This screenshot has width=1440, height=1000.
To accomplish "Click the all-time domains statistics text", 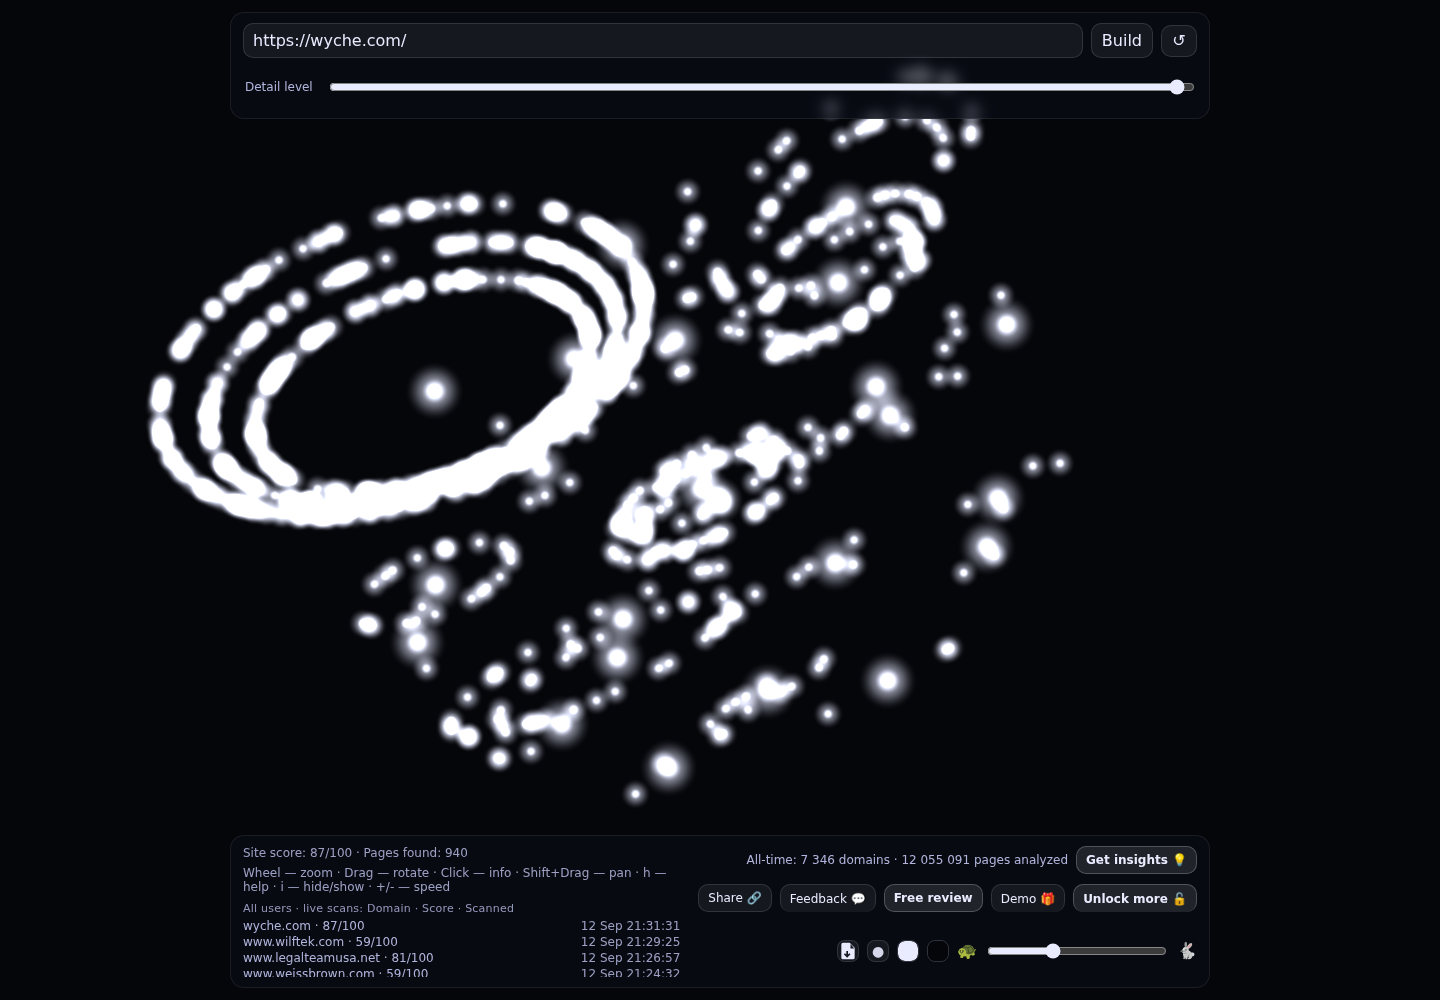I will point(907,860).
